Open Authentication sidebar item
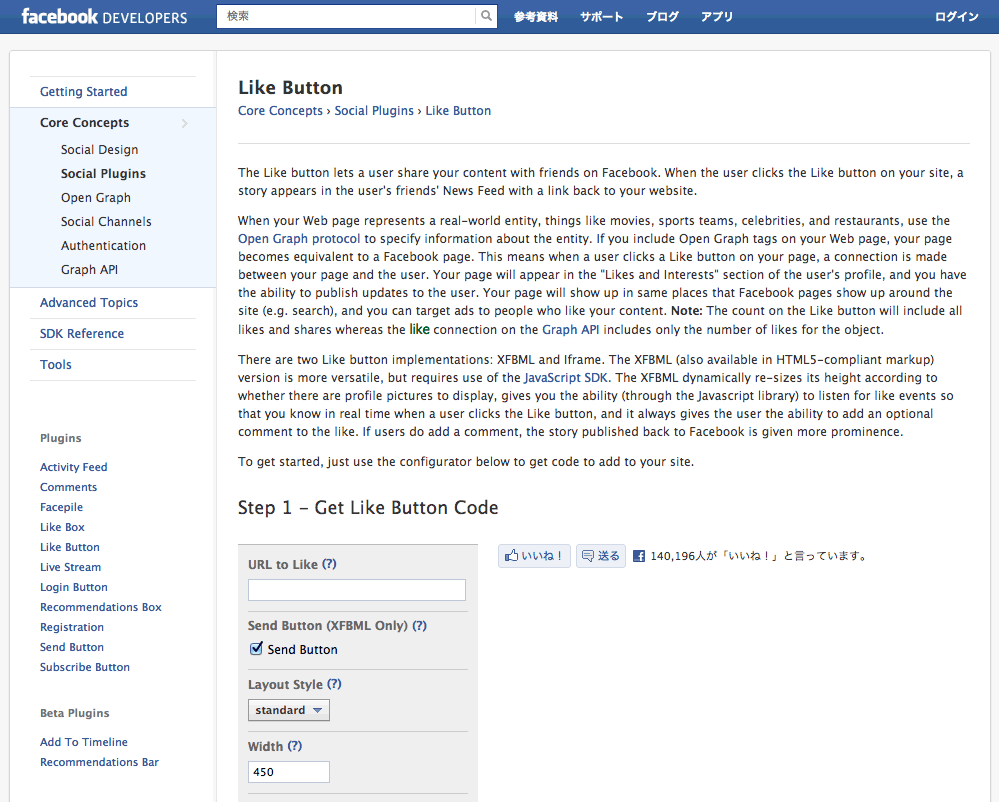Viewport: 999px width, 802px height. pos(103,245)
